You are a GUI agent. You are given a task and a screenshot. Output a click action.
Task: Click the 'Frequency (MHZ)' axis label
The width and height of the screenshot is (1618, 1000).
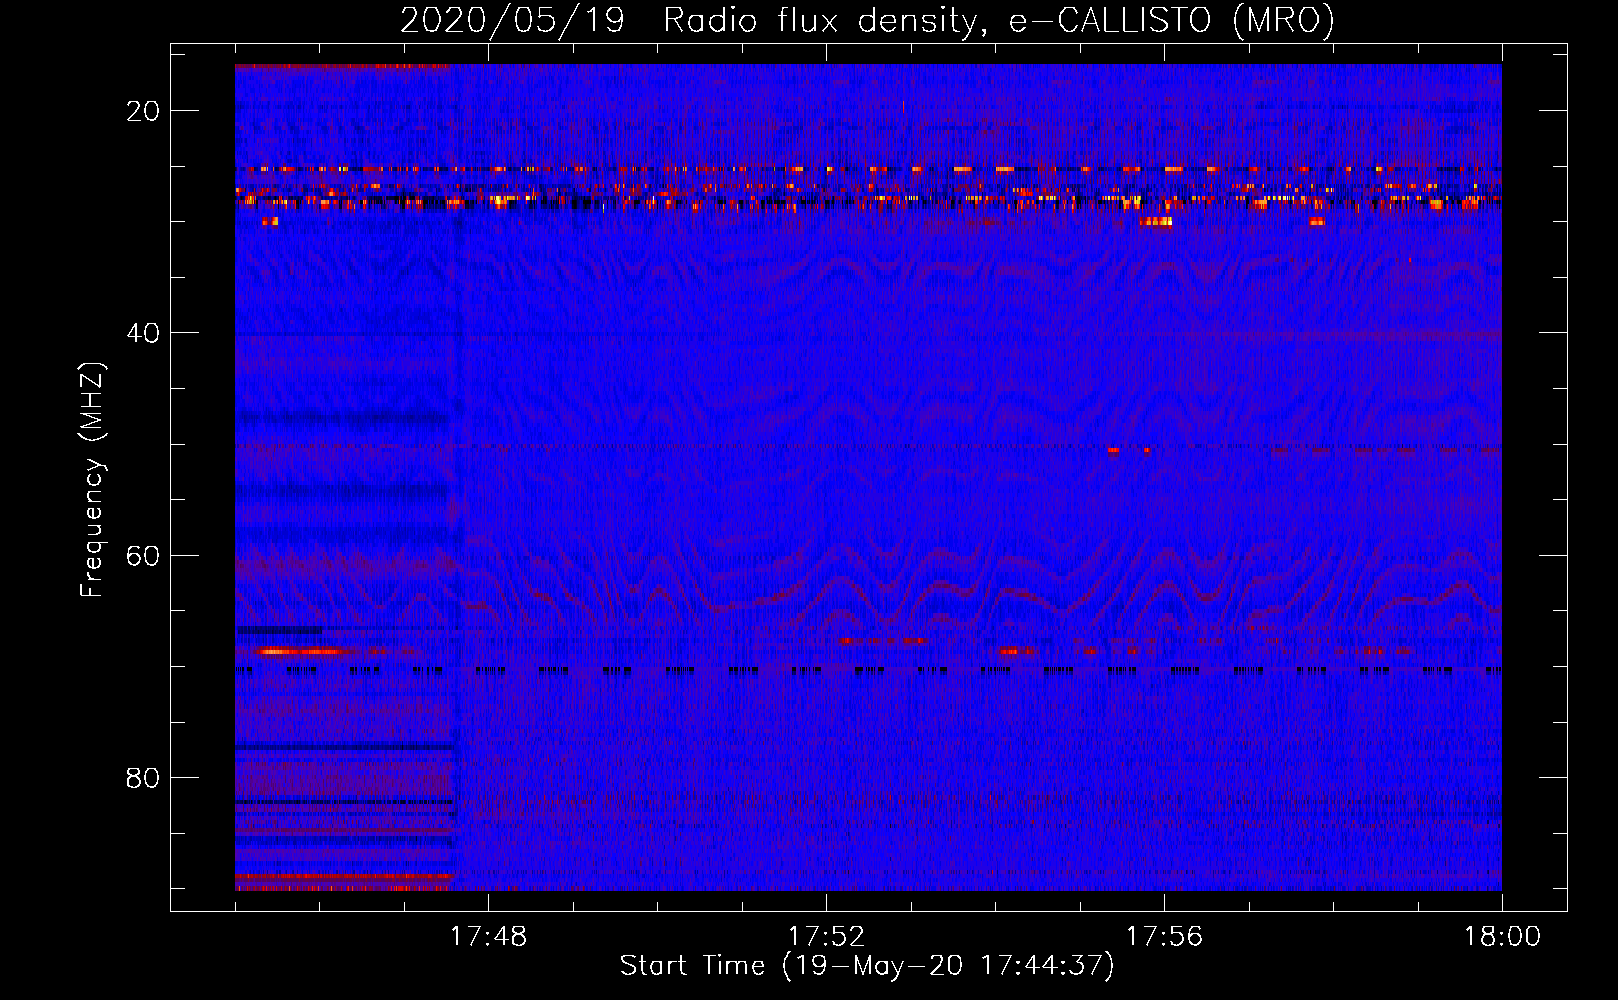pyautogui.click(x=92, y=480)
